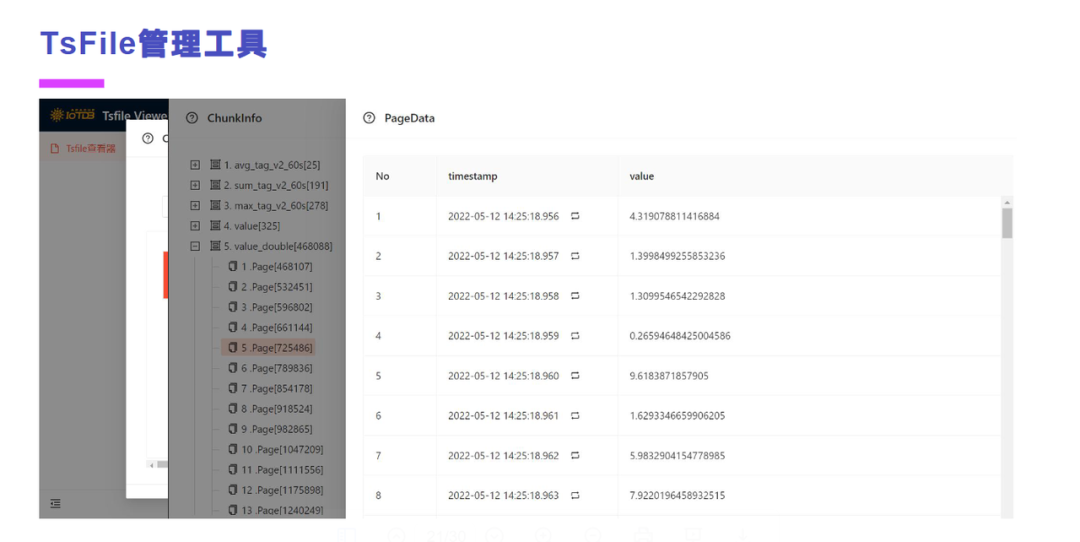The width and height of the screenshot is (1080, 542).
Task: Expand the 4. value[325] chunk
Action: (195, 226)
